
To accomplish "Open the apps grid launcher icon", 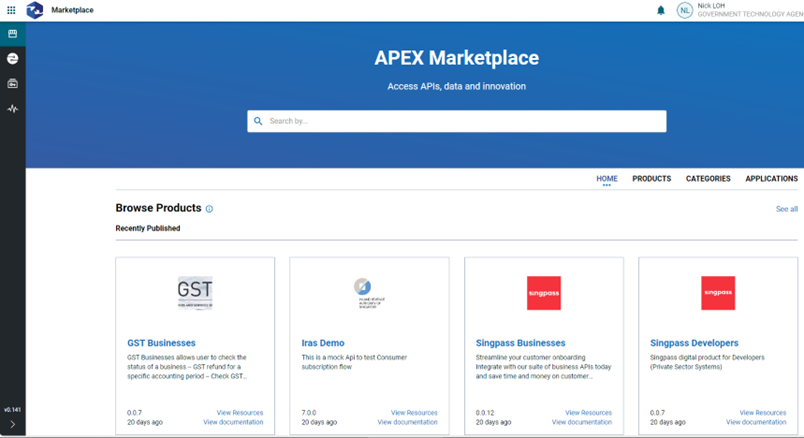I will tap(11, 10).
